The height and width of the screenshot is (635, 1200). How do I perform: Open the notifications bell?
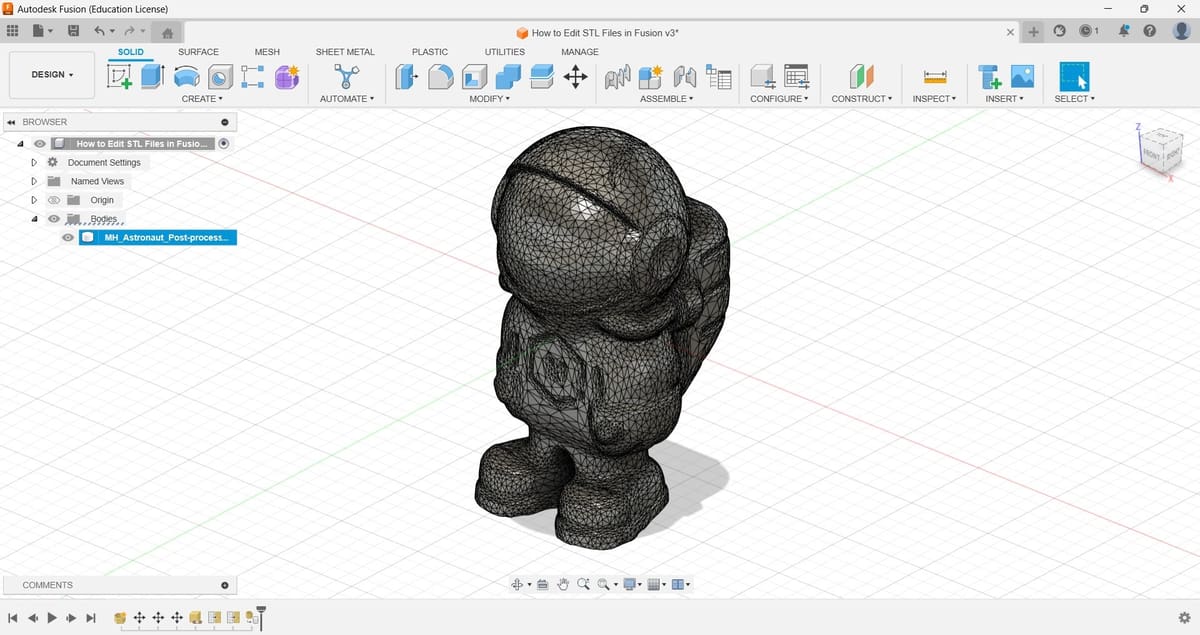click(1123, 31)
